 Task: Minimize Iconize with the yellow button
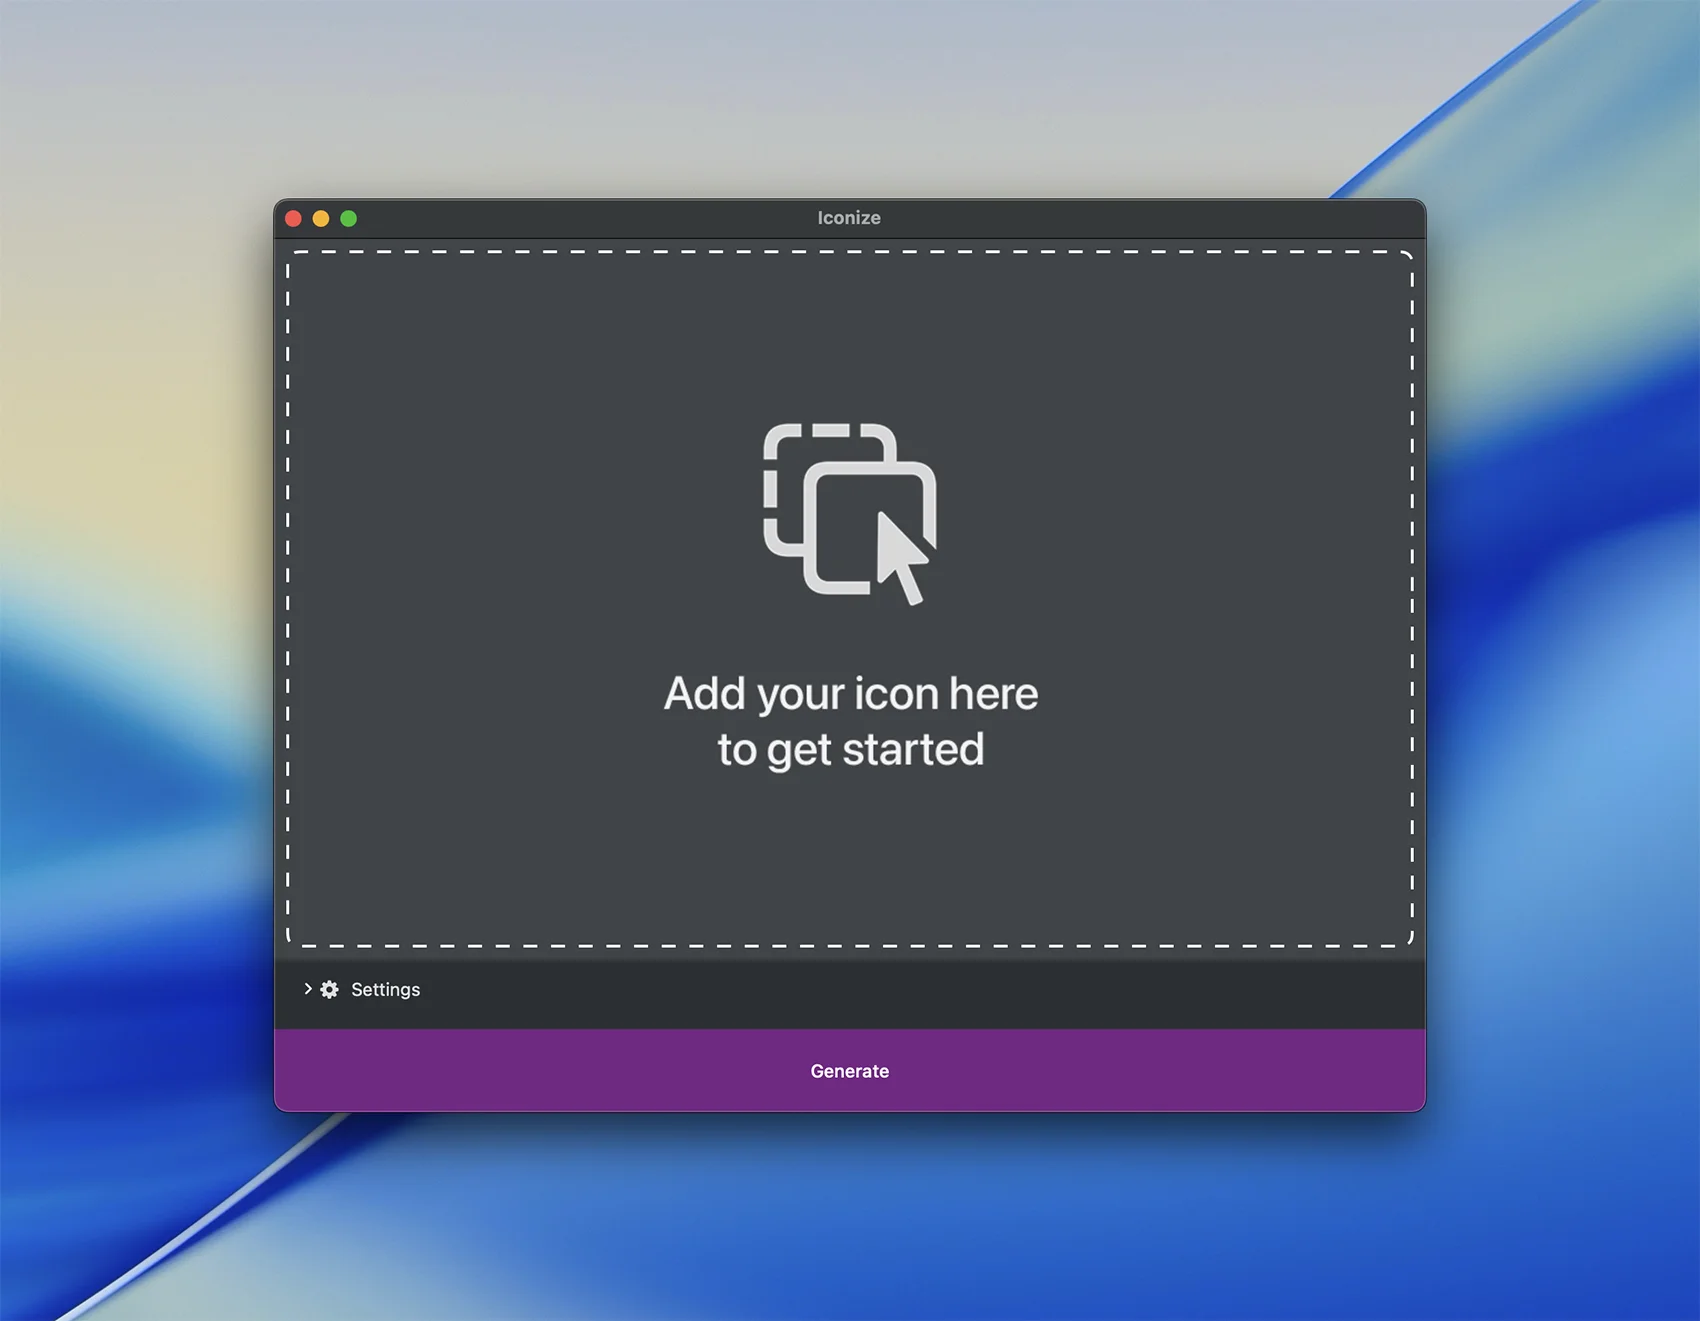pyautogui.click(x=321, y=218)
